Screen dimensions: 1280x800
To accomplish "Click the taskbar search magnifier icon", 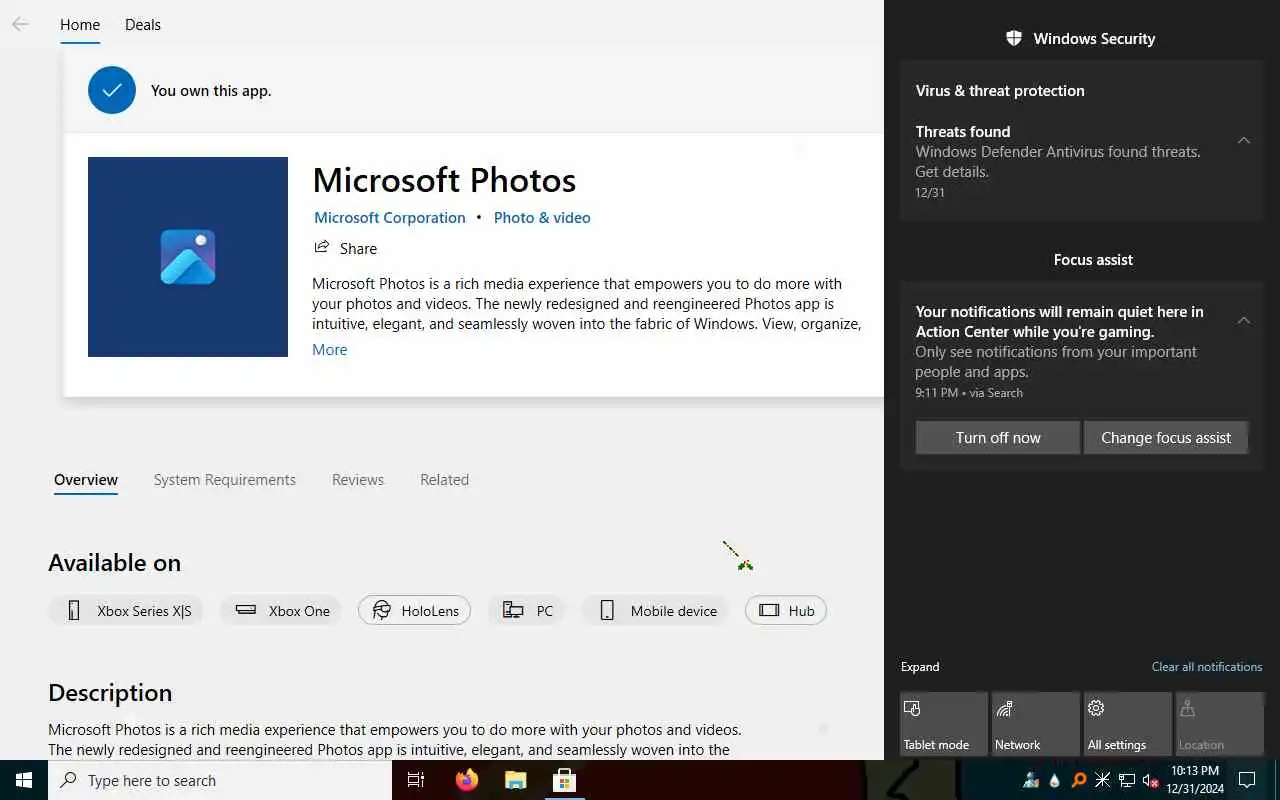I will [69, 780].
